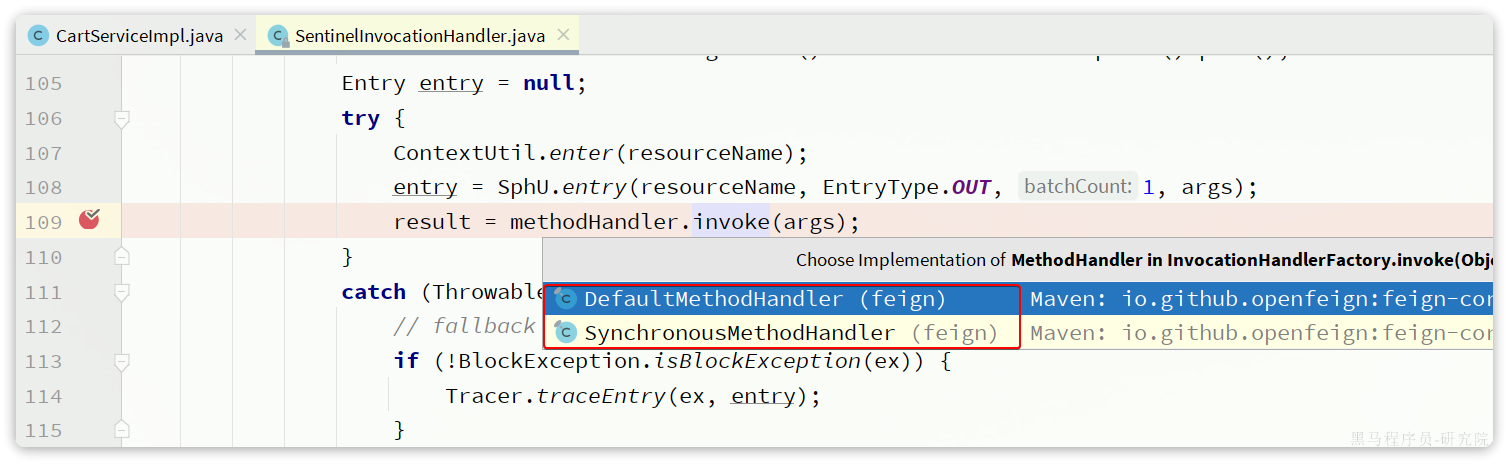The height and width of the screenshot is (464, 1508).
Task: Click the invoke method call on line 109
Action: pyautogui.click(x=730, y=222)
